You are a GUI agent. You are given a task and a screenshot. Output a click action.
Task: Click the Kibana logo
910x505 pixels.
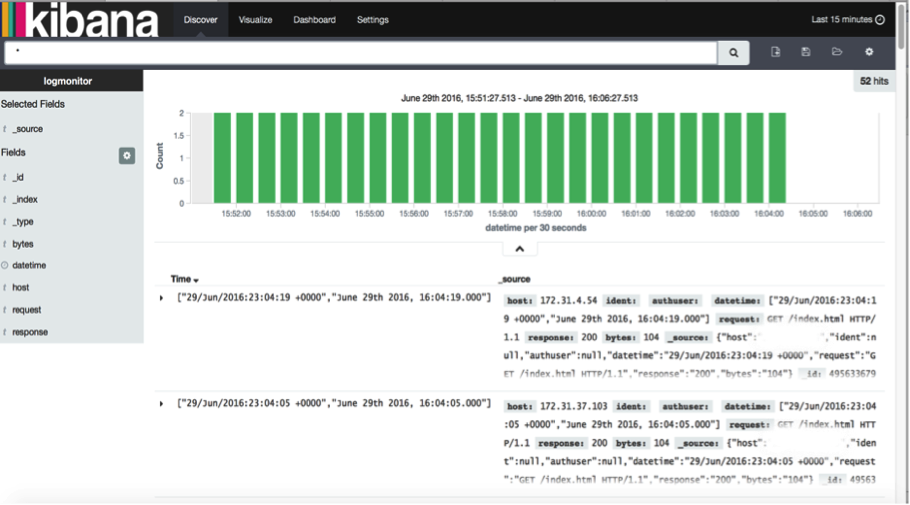click(x=80, y=20)
